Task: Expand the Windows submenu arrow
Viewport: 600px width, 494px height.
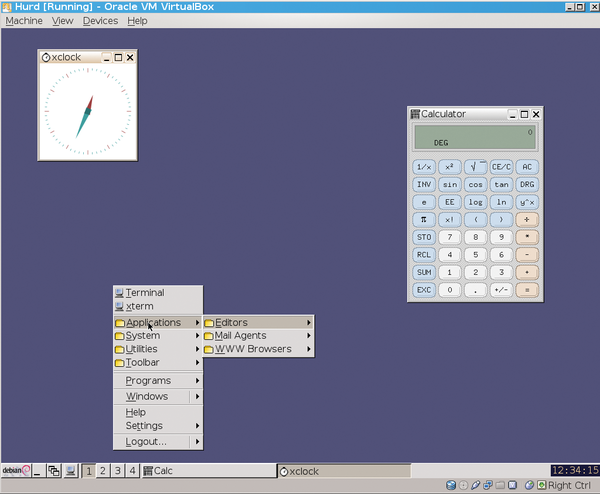Action: (197, 397)
